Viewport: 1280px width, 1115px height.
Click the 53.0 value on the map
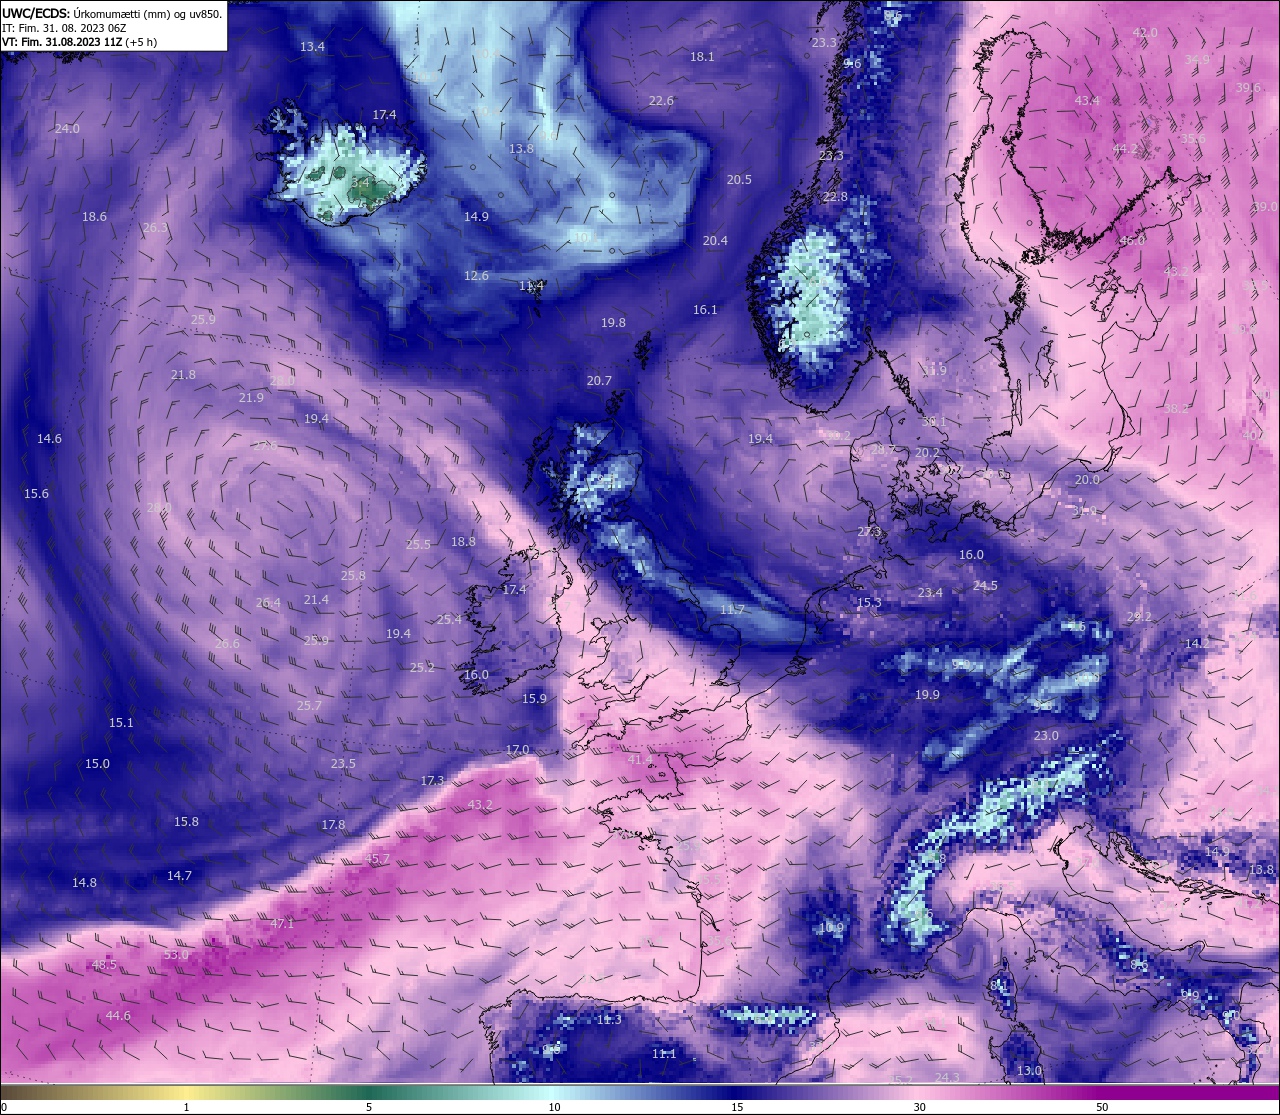176,955
